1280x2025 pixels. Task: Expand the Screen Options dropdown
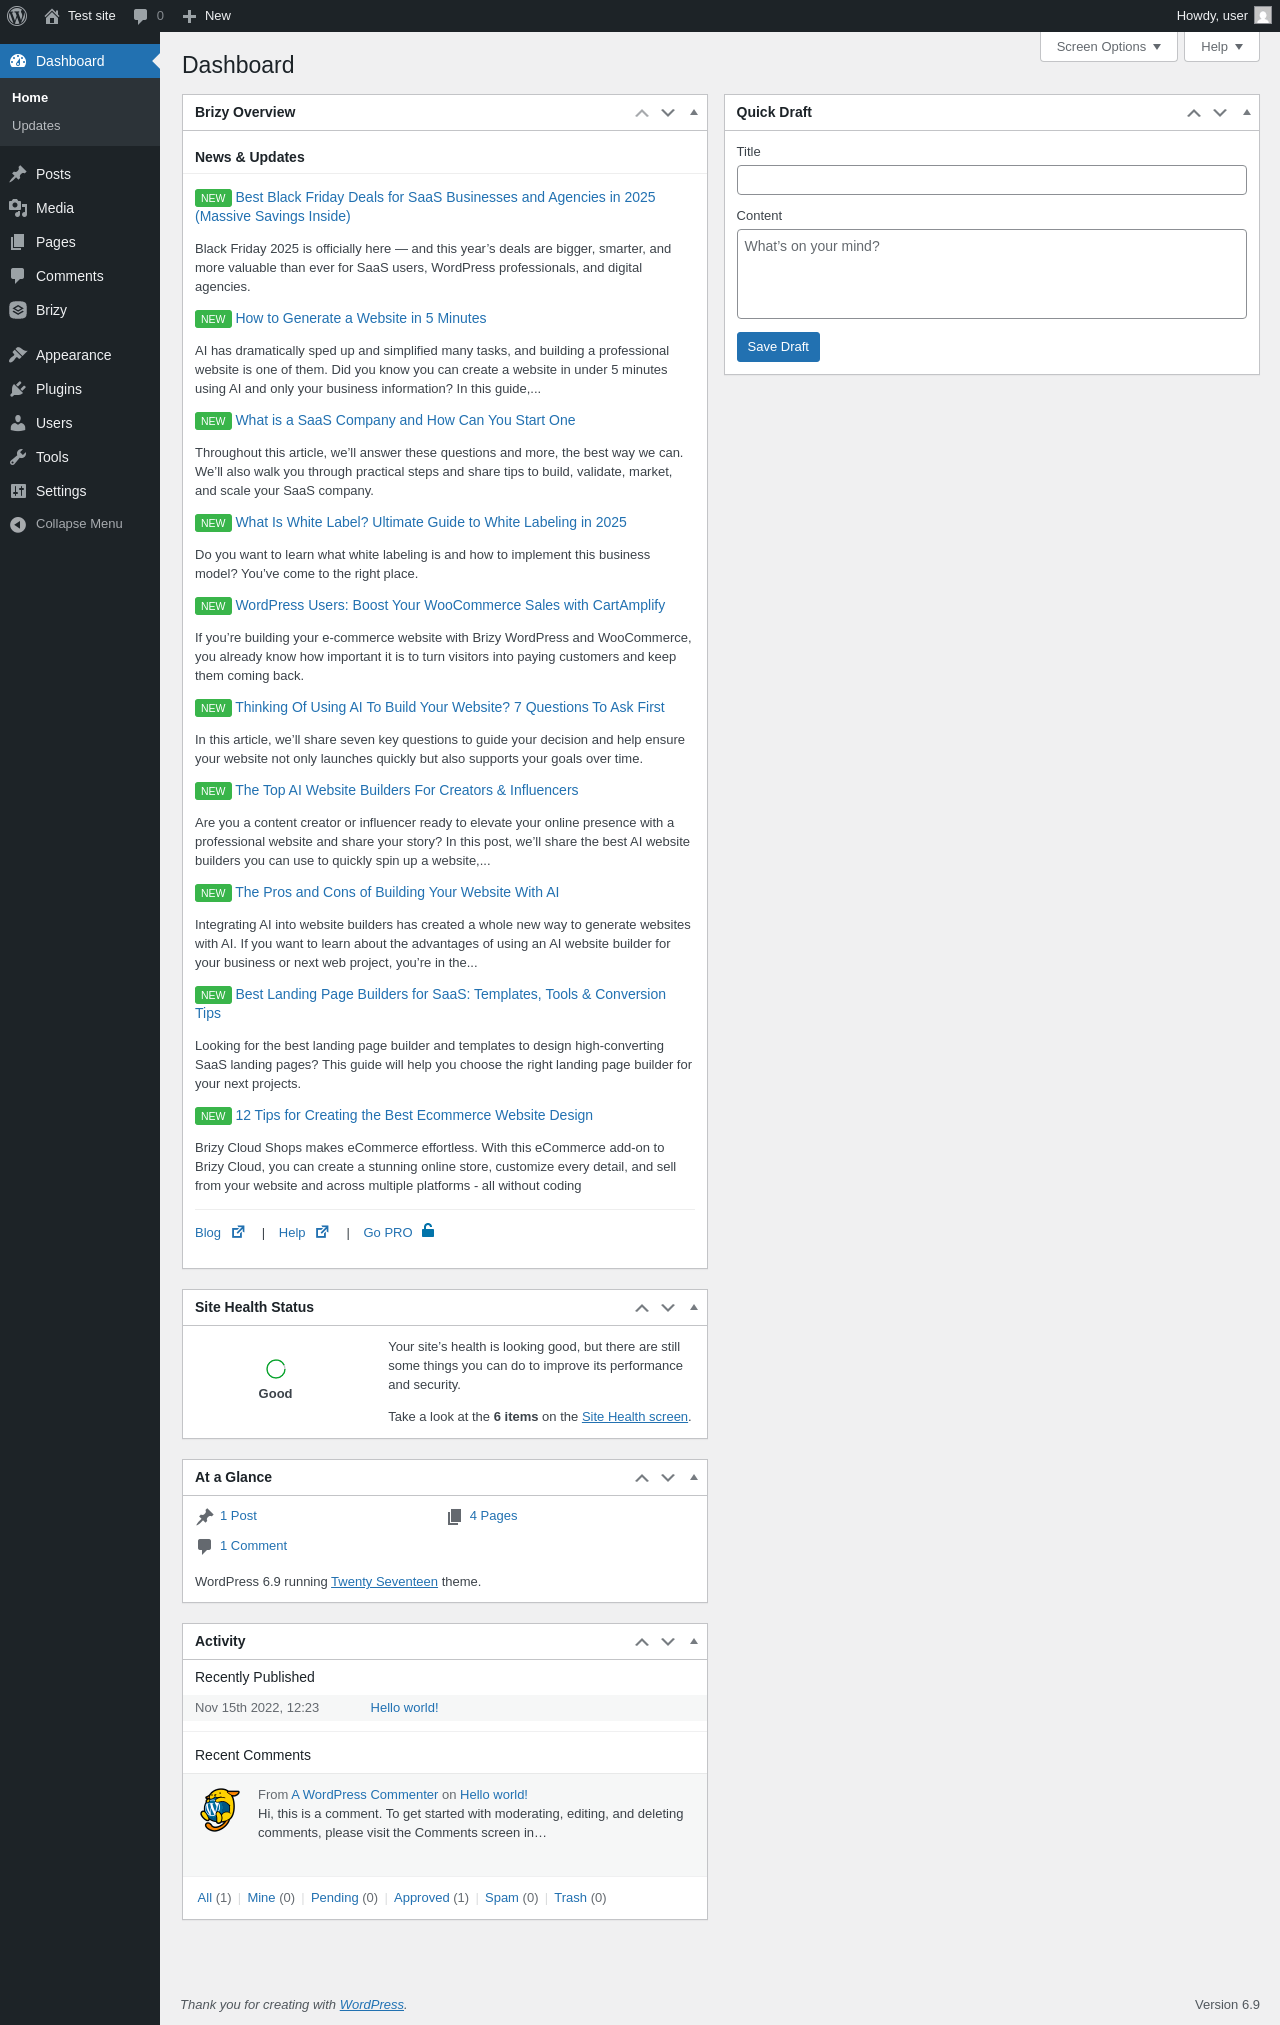coord(1109,47)
